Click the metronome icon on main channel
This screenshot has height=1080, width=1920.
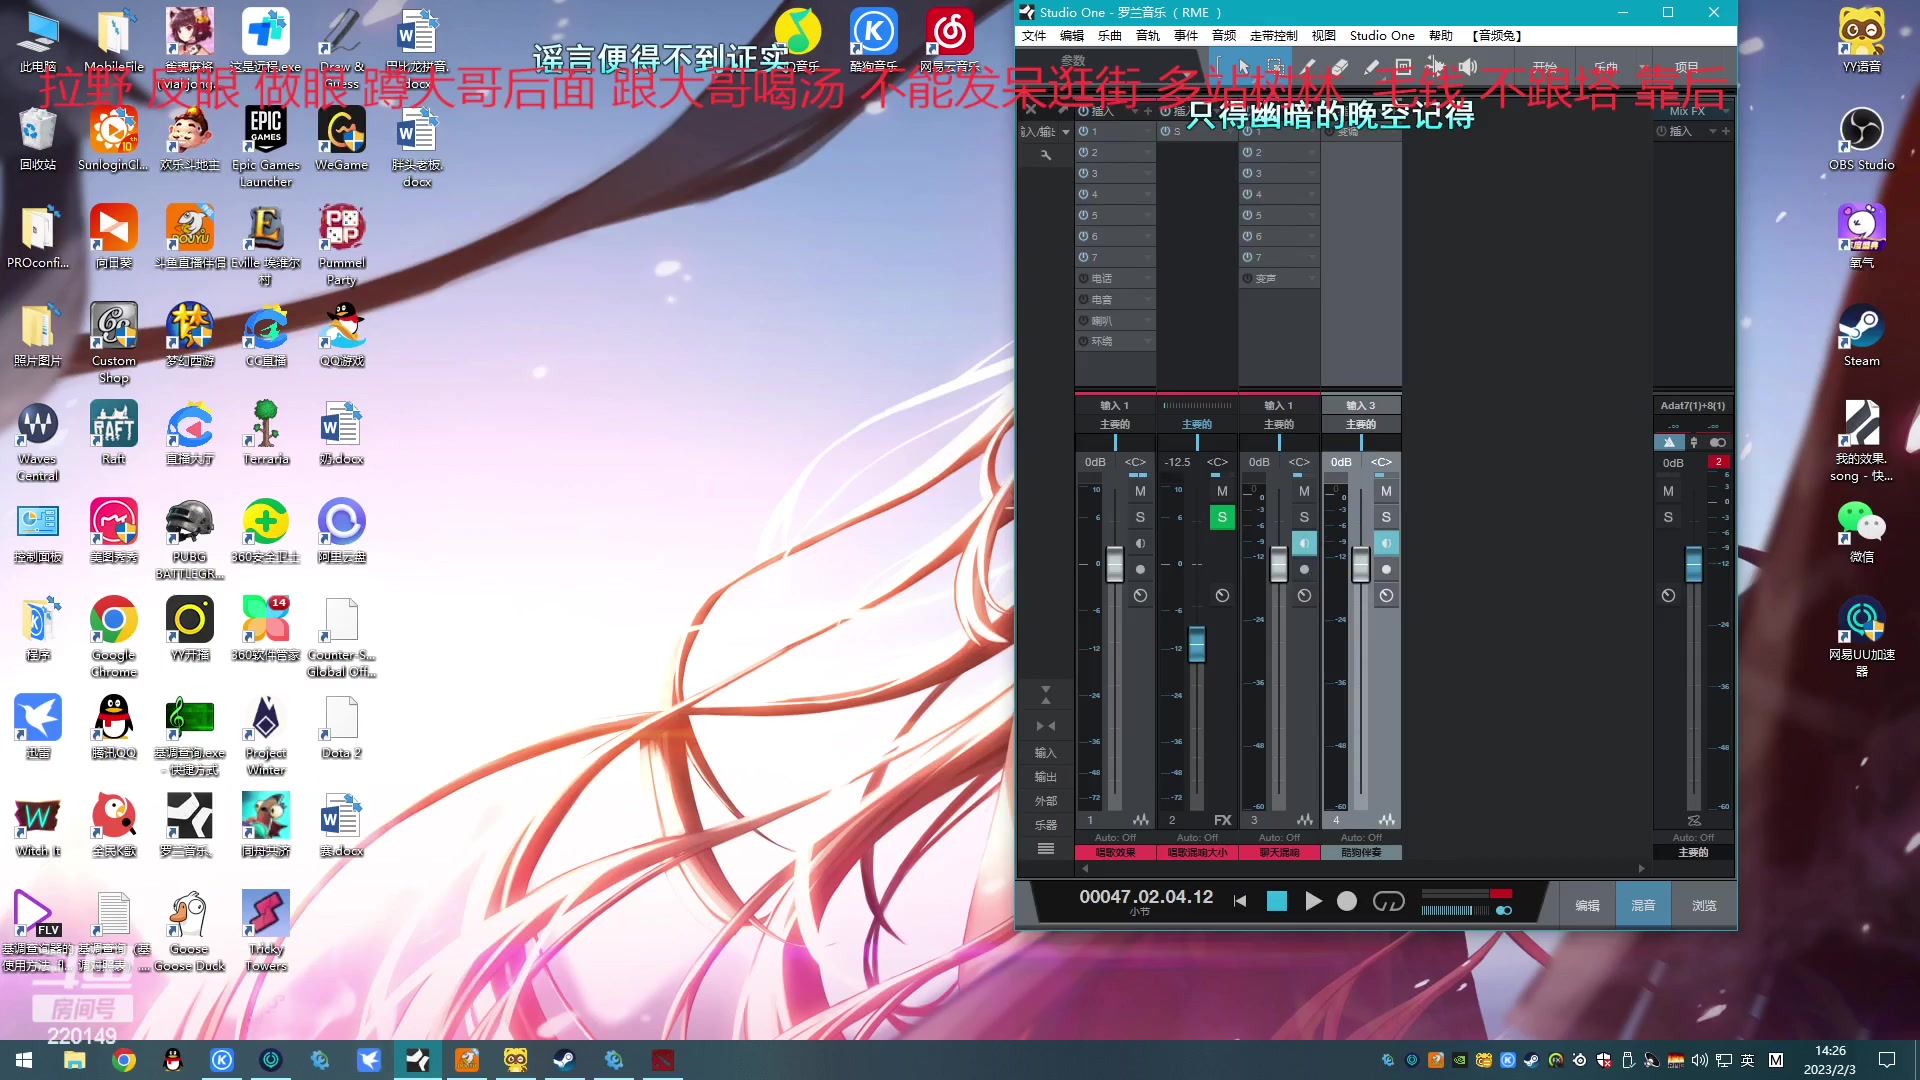[1669, 442]
